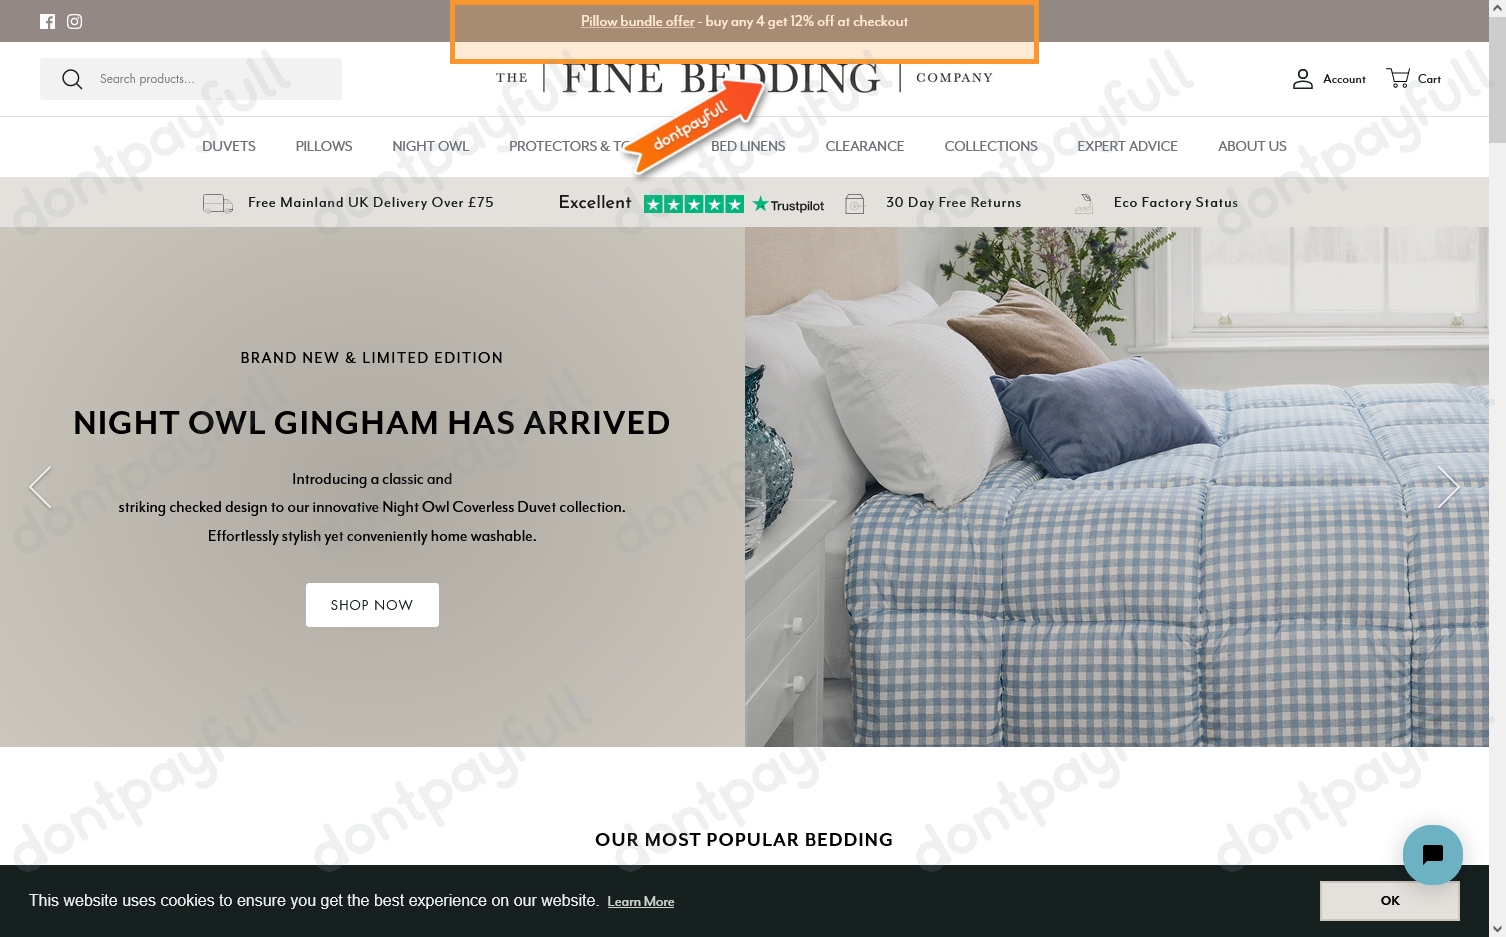Open the cookie Learn More link
Screen dimensions: 1506x937
point(641,902)
